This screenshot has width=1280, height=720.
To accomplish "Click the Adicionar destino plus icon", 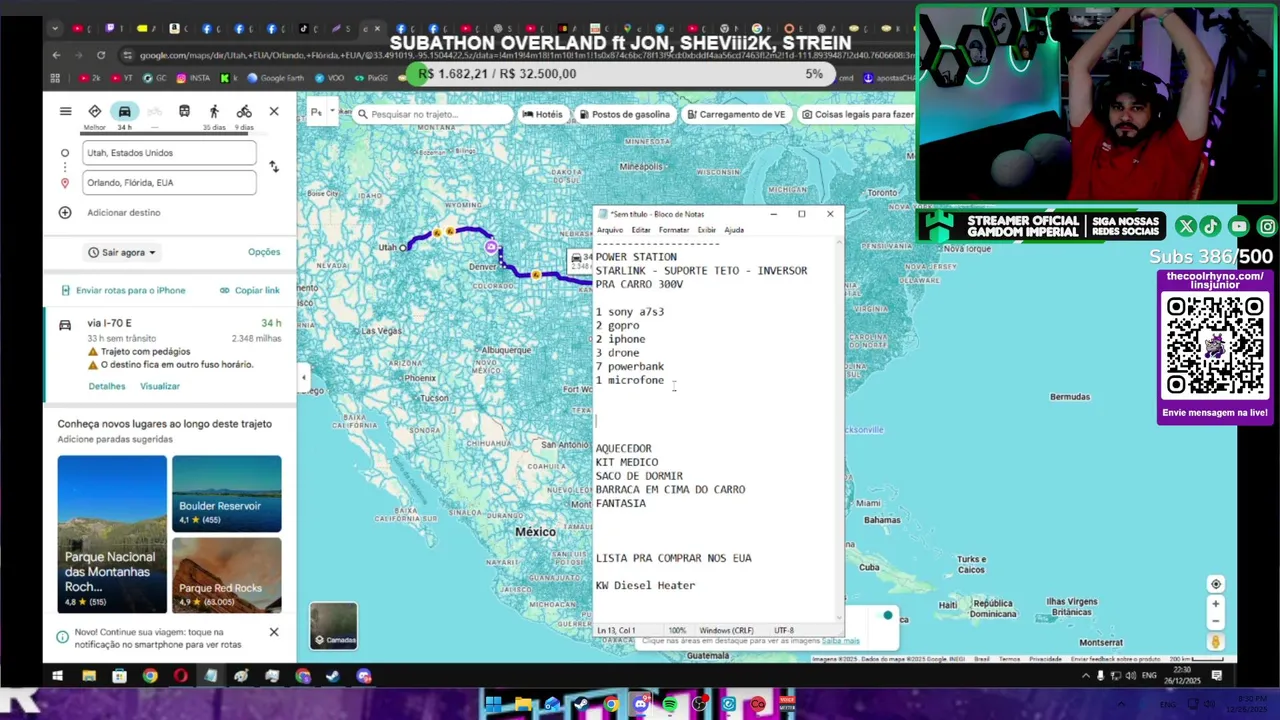I will [65, 213].
